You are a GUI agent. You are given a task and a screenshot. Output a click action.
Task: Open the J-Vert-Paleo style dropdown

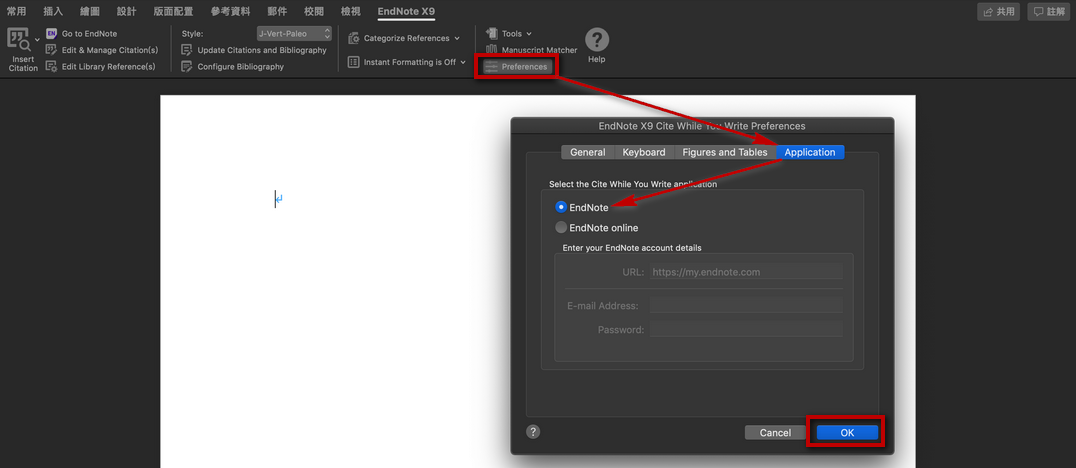pyautogui.click(x=294, y=33)
